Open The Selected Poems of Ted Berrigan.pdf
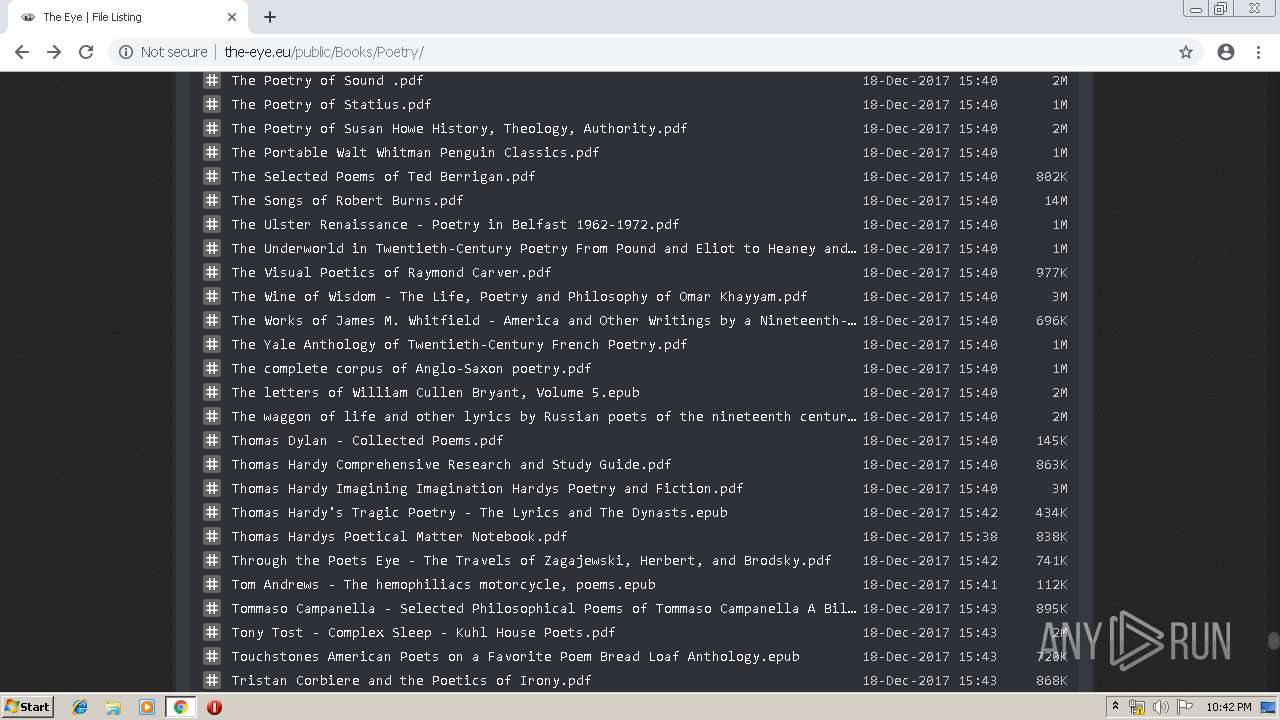 click(x=383, y=176)
